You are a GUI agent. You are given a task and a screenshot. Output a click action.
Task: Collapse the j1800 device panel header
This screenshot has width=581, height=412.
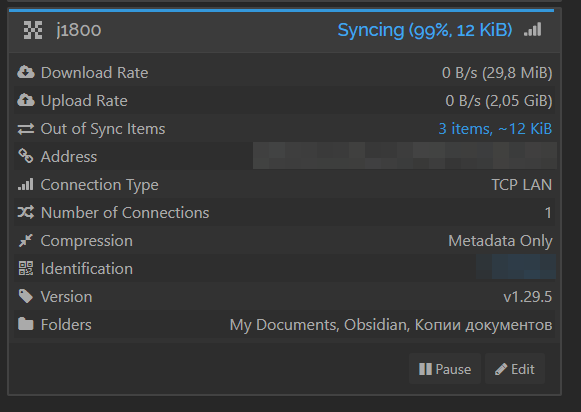coord(285,30)
